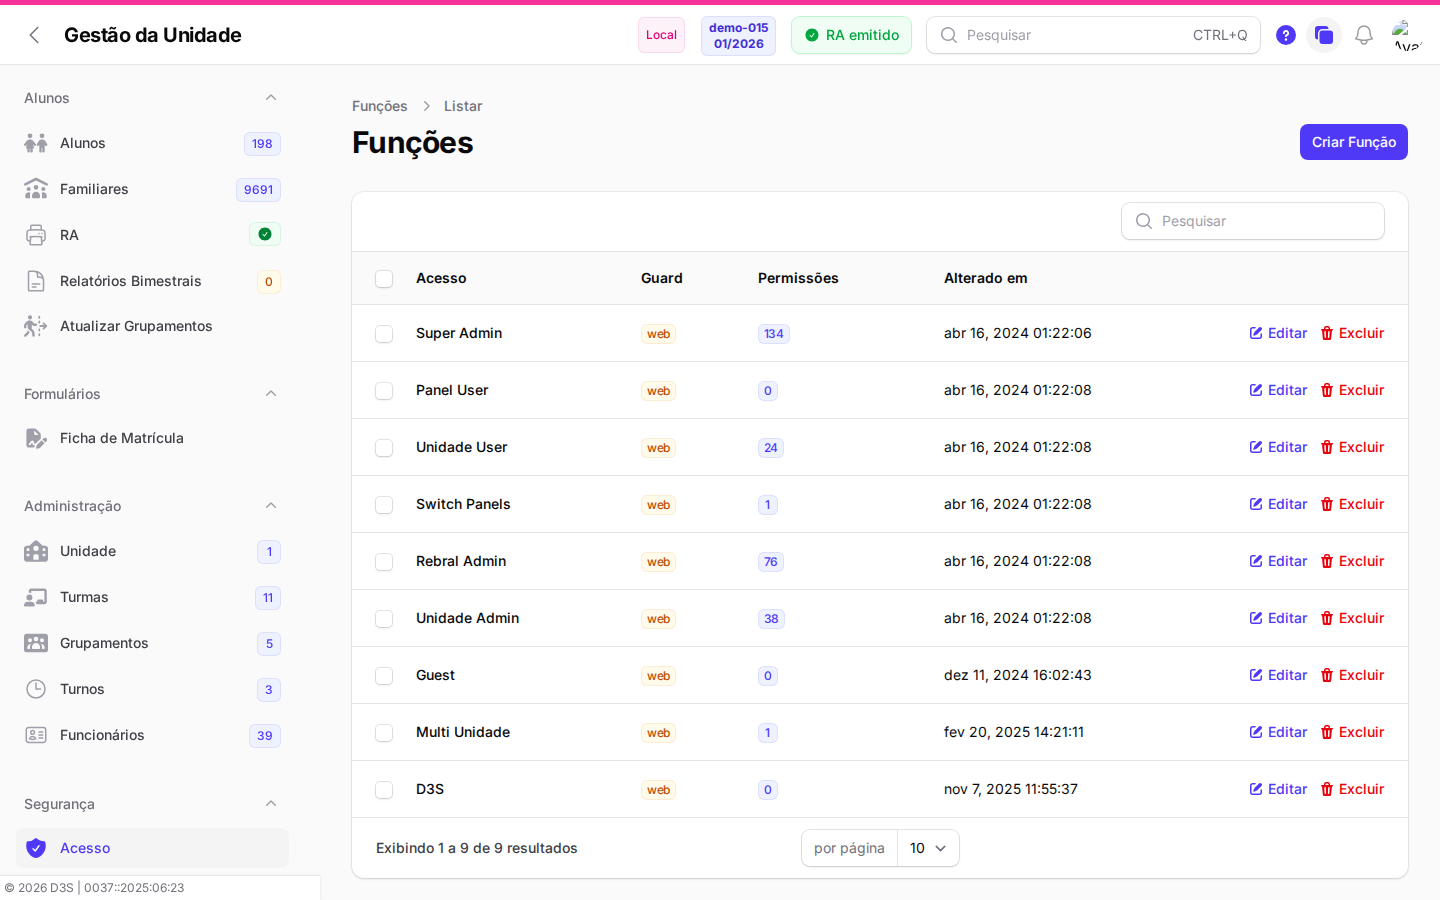This screenshot has height=900, width=1440.
Task: Click the RA emitido status badge
Action: pos(851,35)
